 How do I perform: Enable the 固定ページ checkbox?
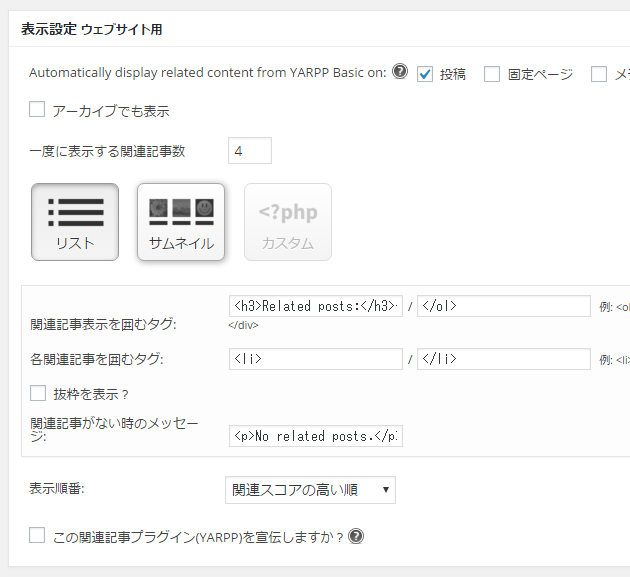492,73
